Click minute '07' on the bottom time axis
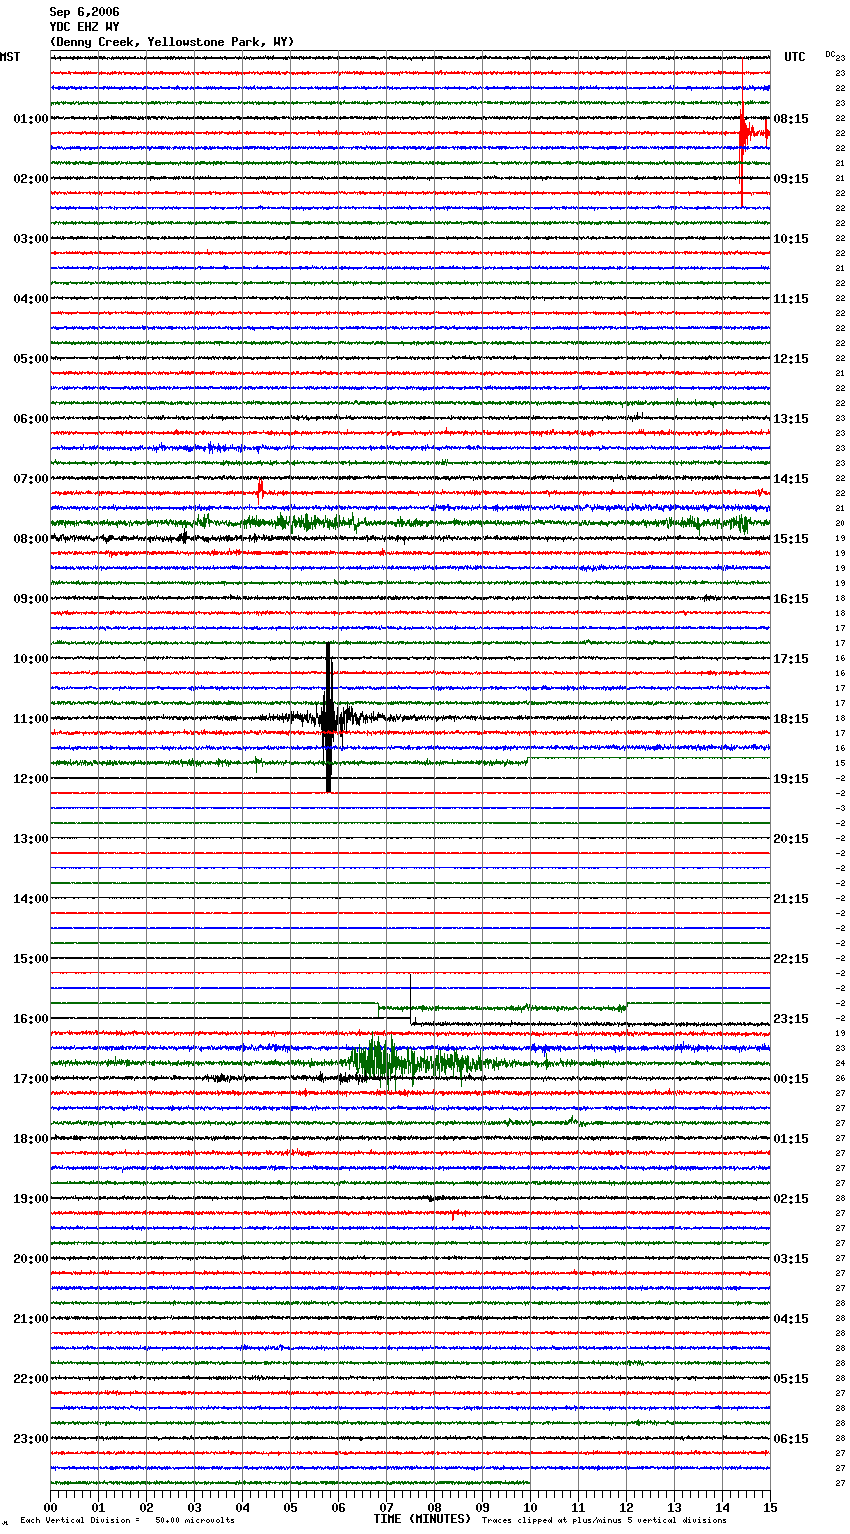 [x=386, y=1507]
